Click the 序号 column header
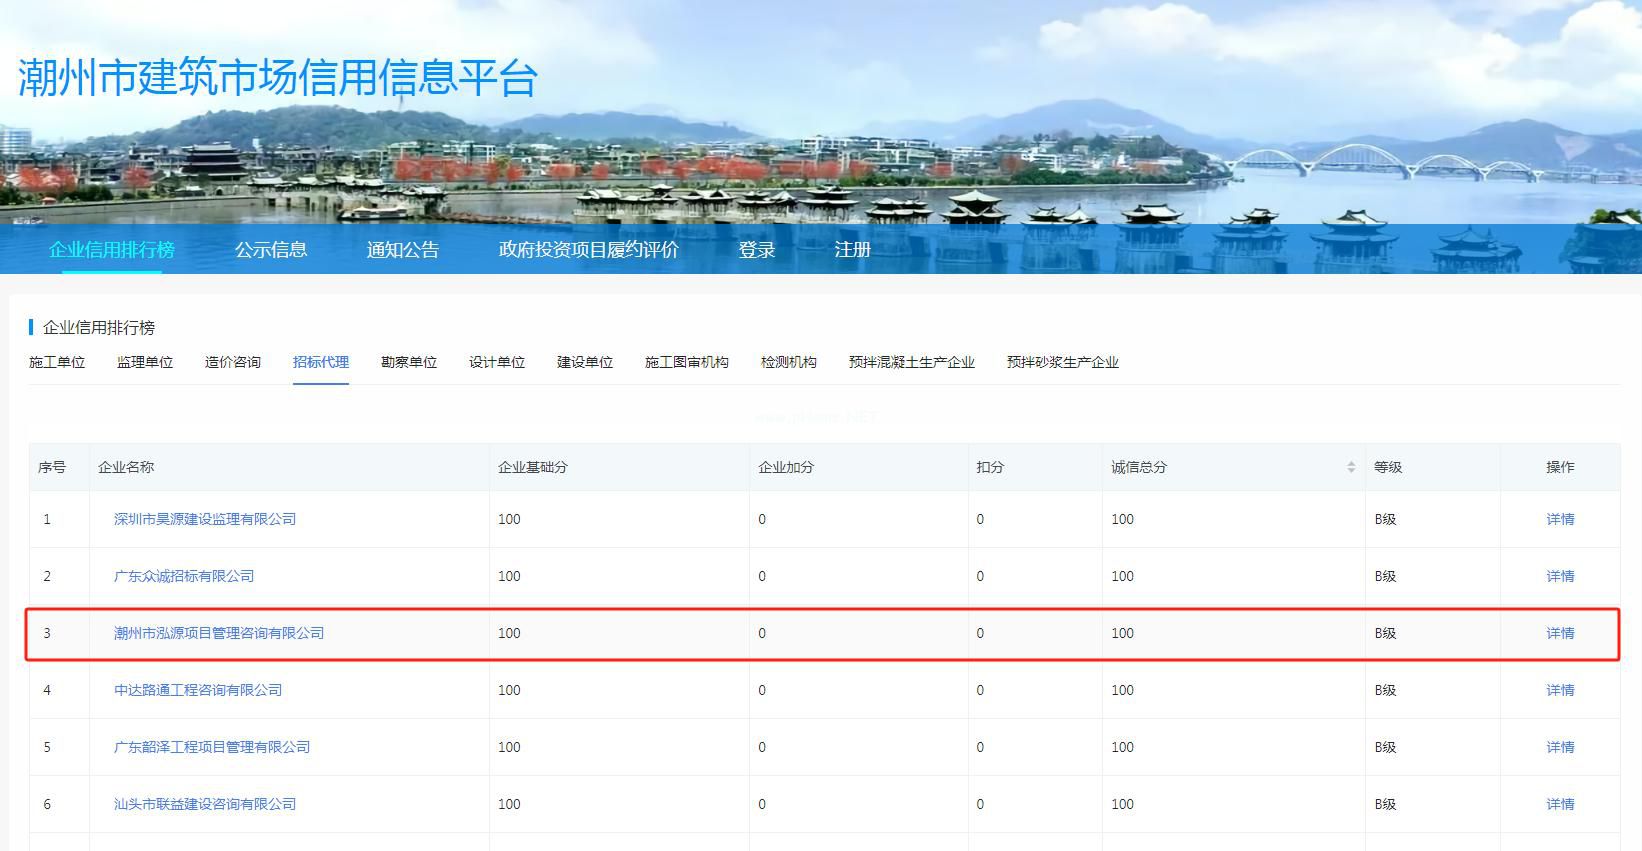The image size is (1642, 851). point(52,467)
